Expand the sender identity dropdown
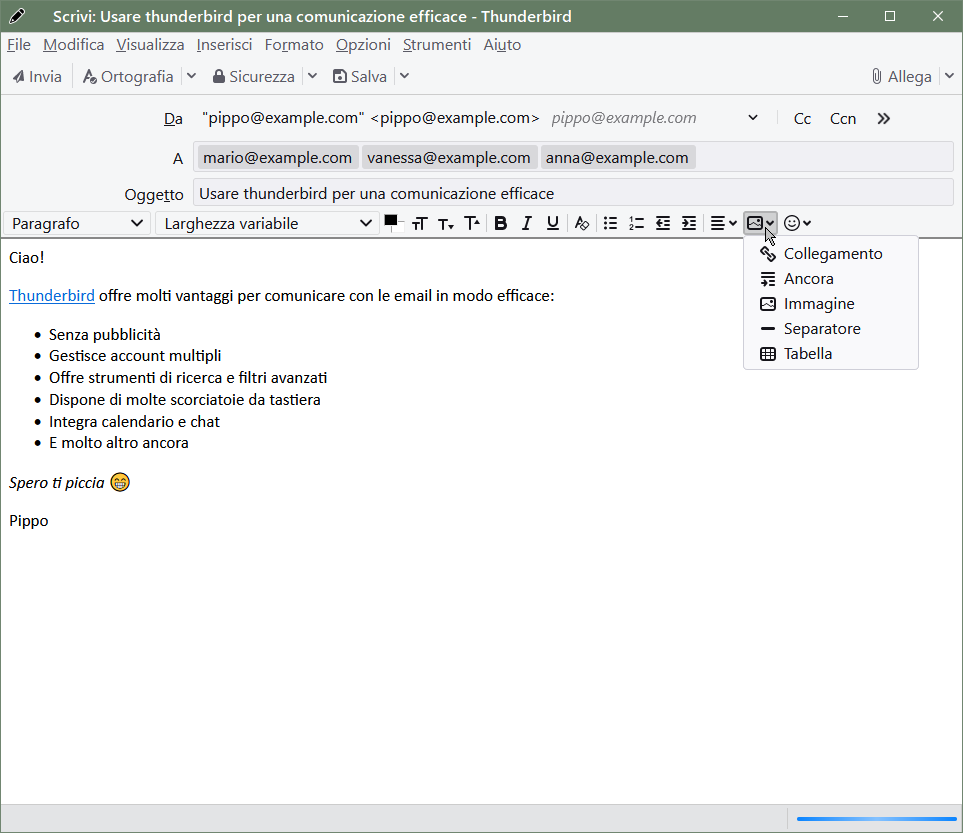The image size is (963, 833). point(753,118)
